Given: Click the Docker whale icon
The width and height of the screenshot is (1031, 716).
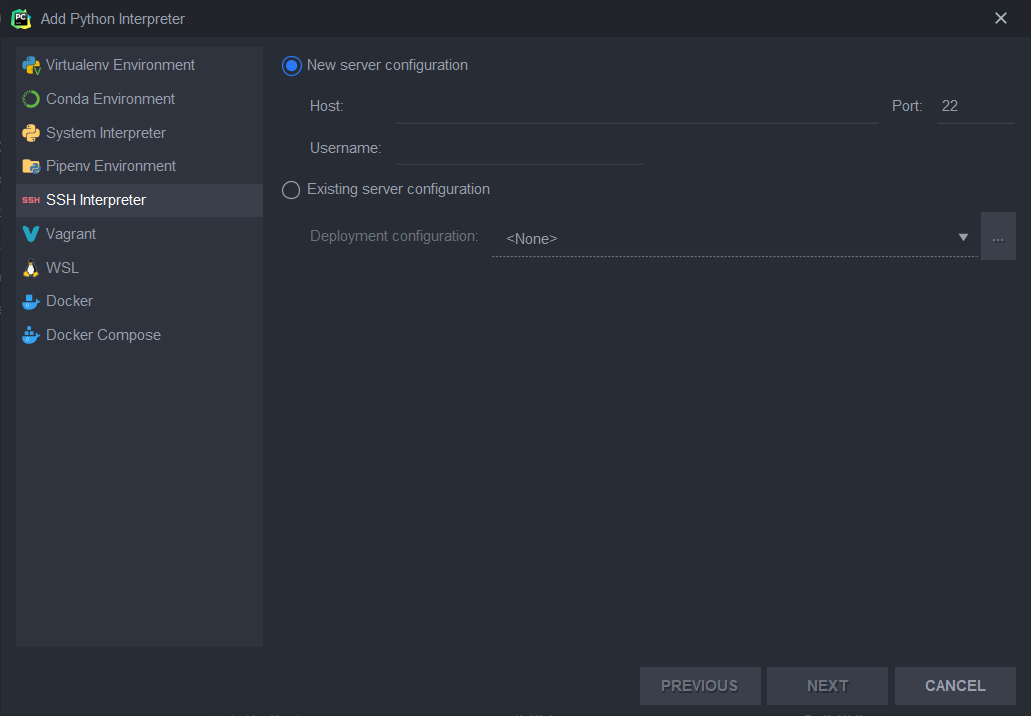Looking at the screenshot, I should 30,301.
